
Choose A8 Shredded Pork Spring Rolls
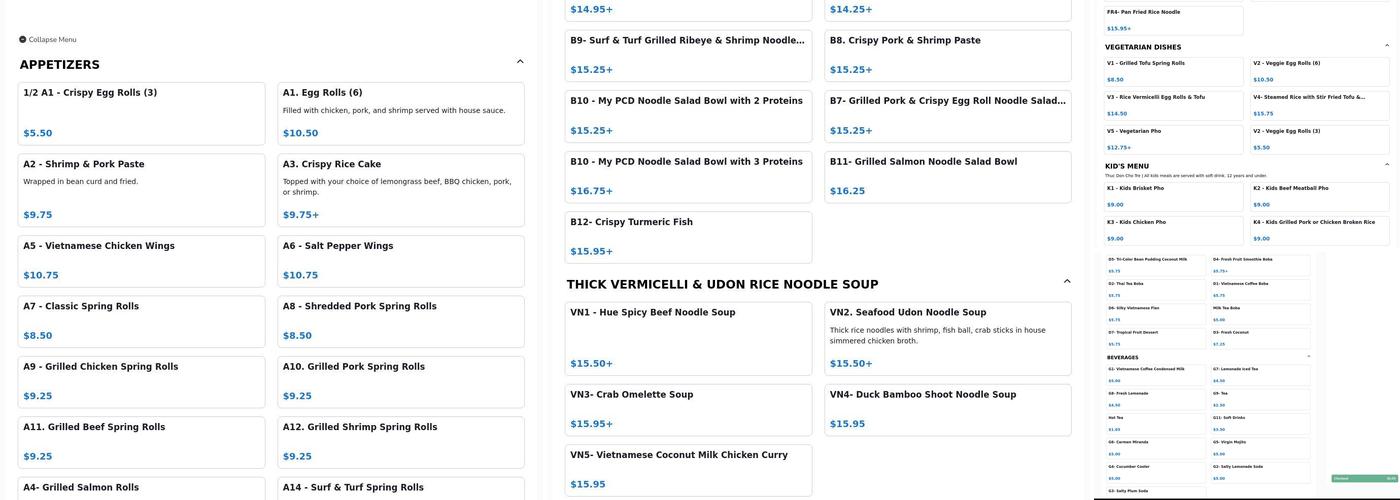point(401,322)
